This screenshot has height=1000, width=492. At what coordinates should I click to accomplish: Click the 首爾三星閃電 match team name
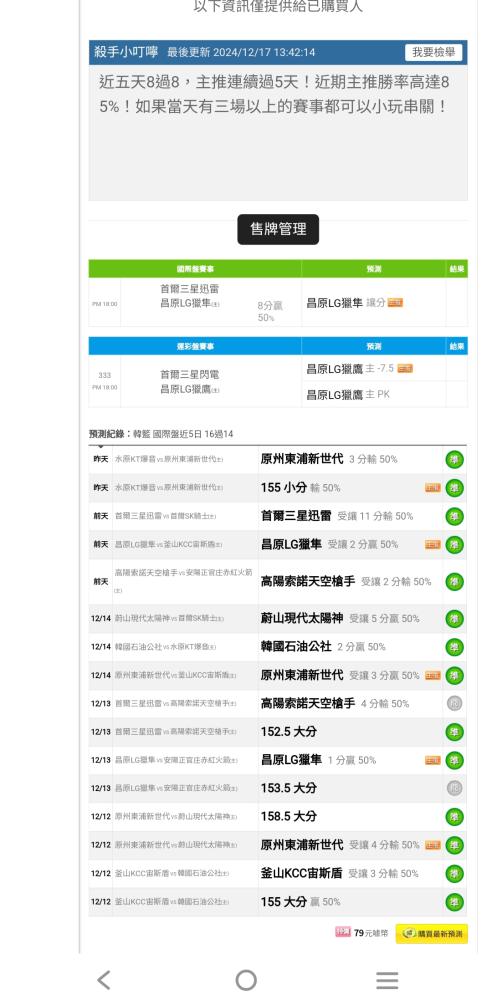click(190, 375)
